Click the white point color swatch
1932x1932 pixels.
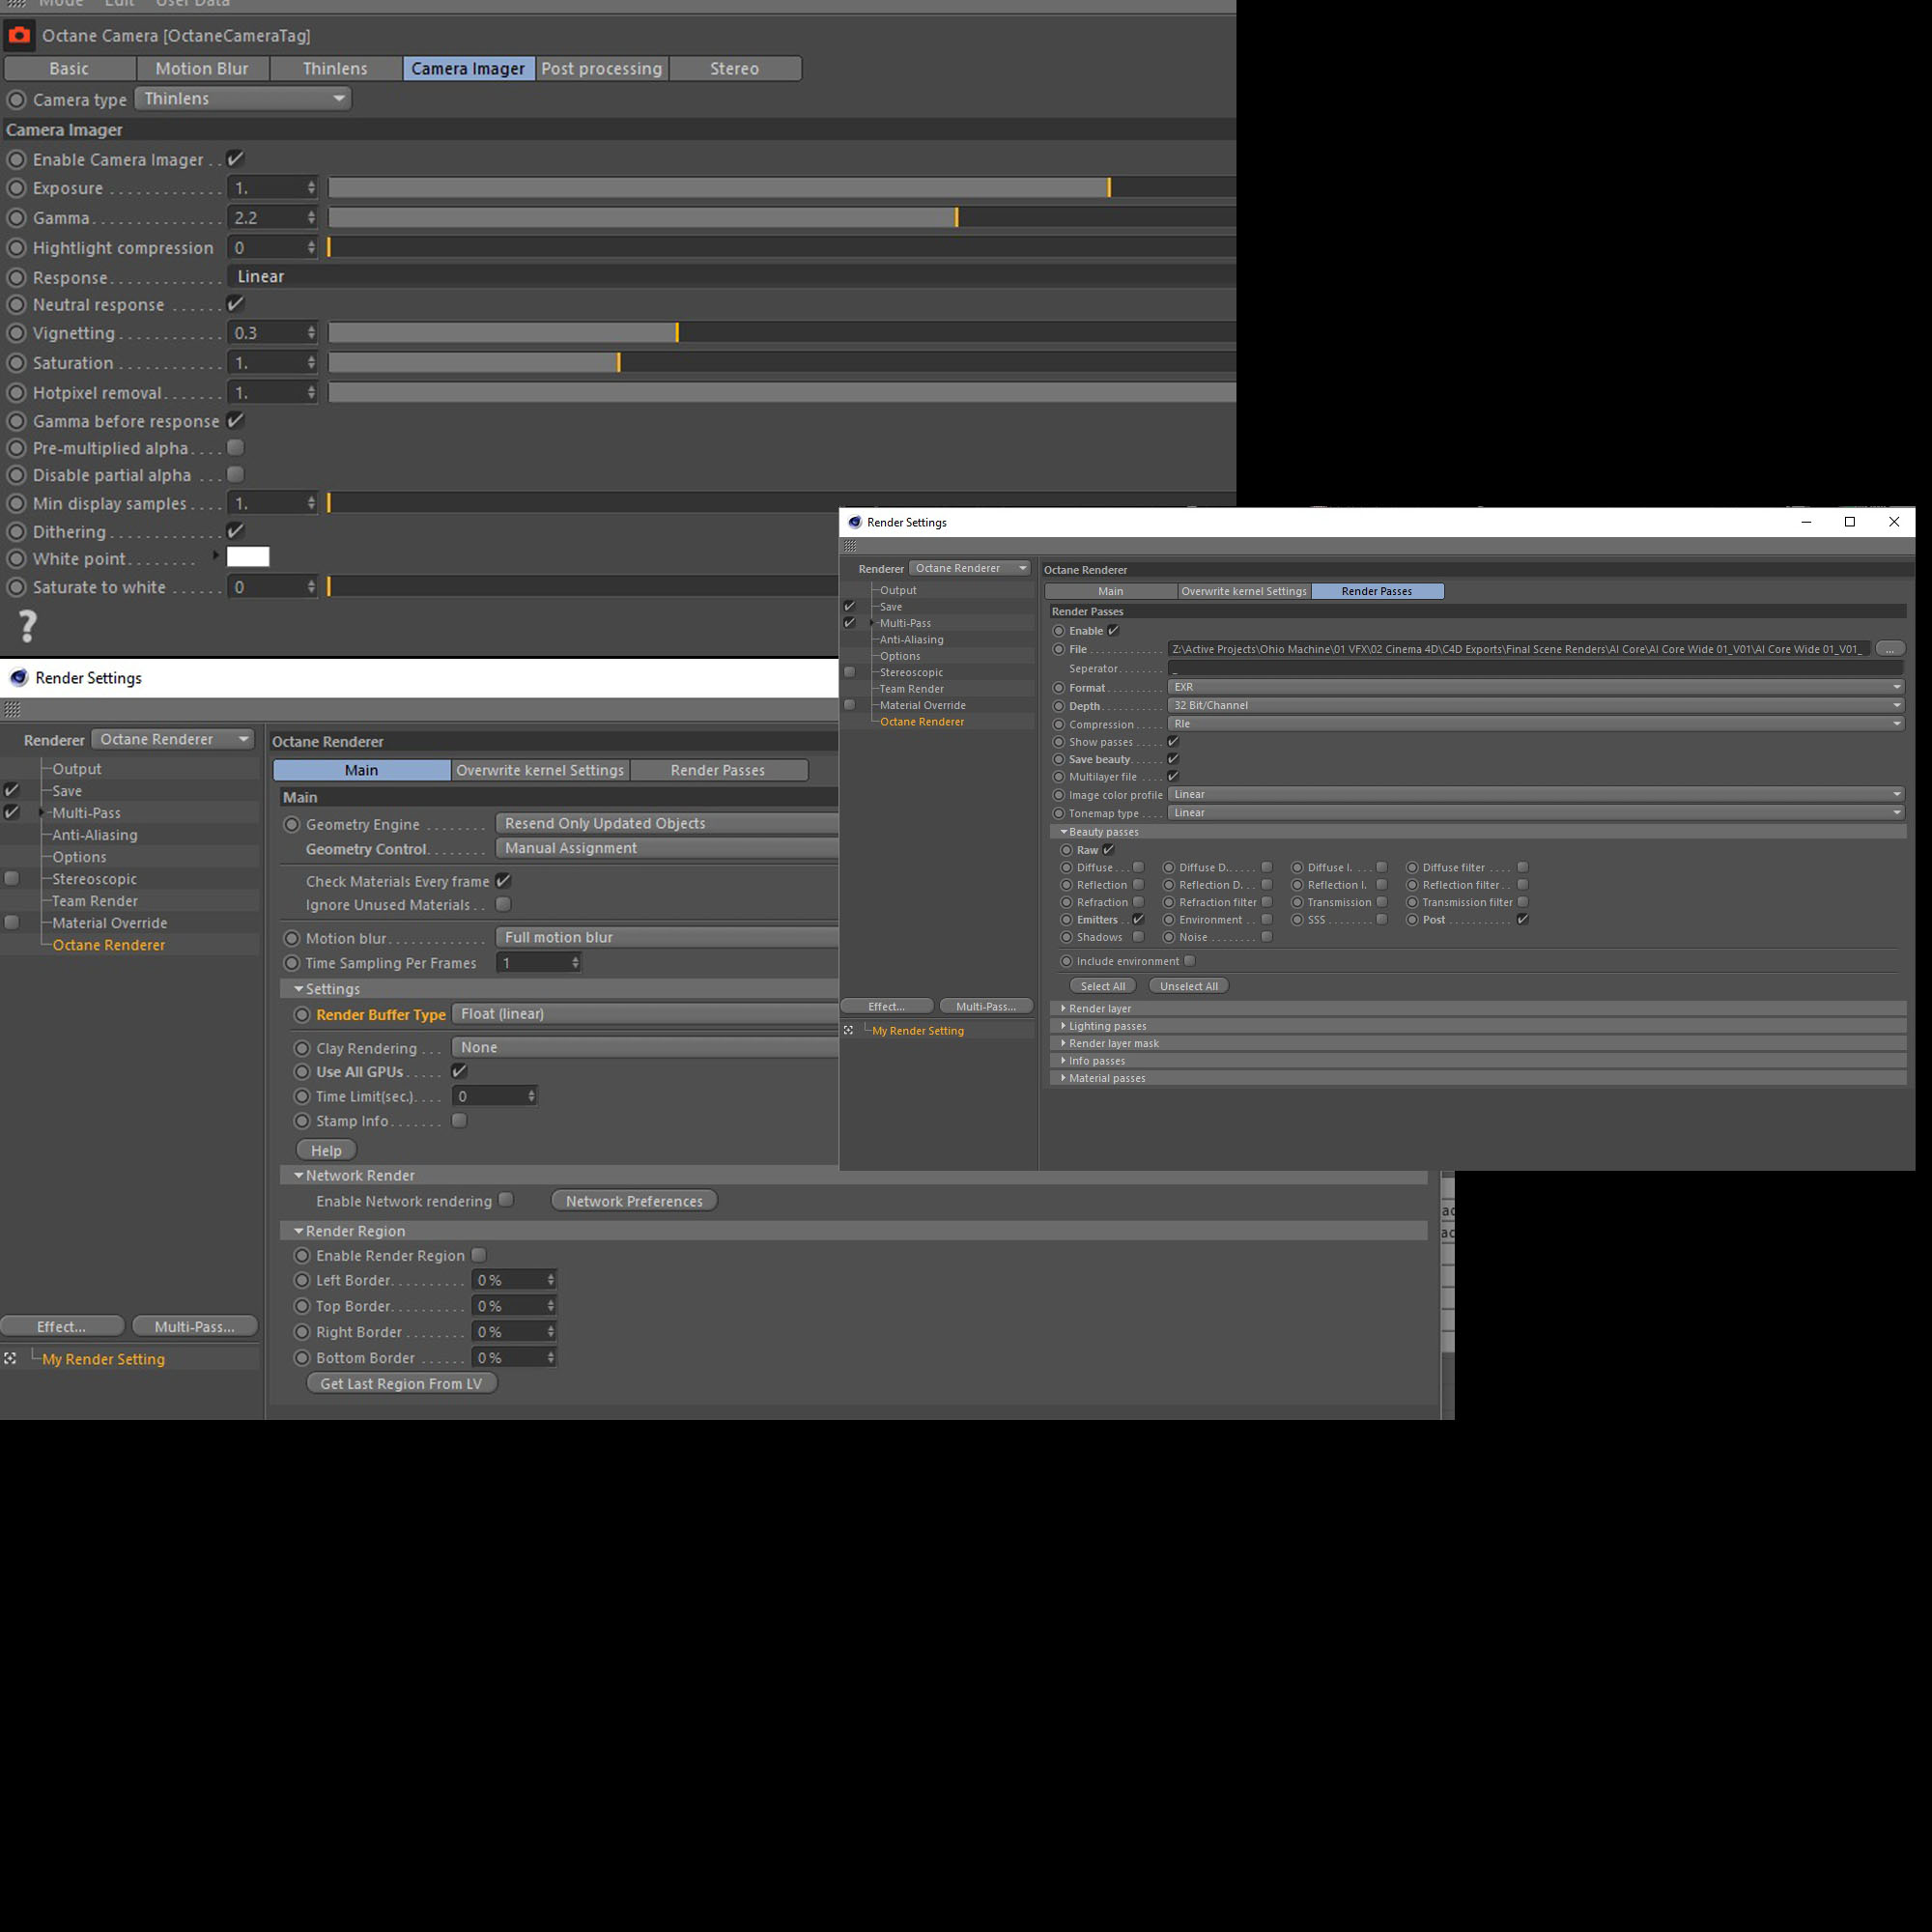248,557
